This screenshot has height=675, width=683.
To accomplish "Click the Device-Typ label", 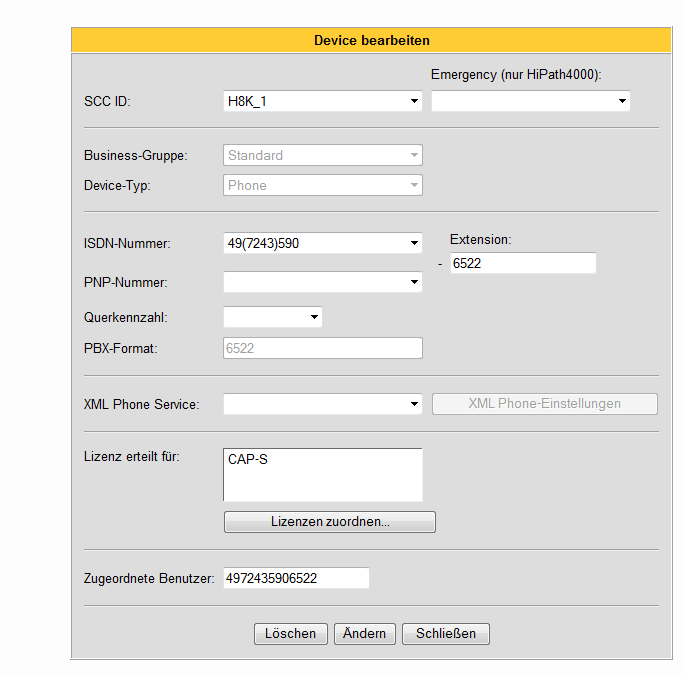I will coord(117,186).
